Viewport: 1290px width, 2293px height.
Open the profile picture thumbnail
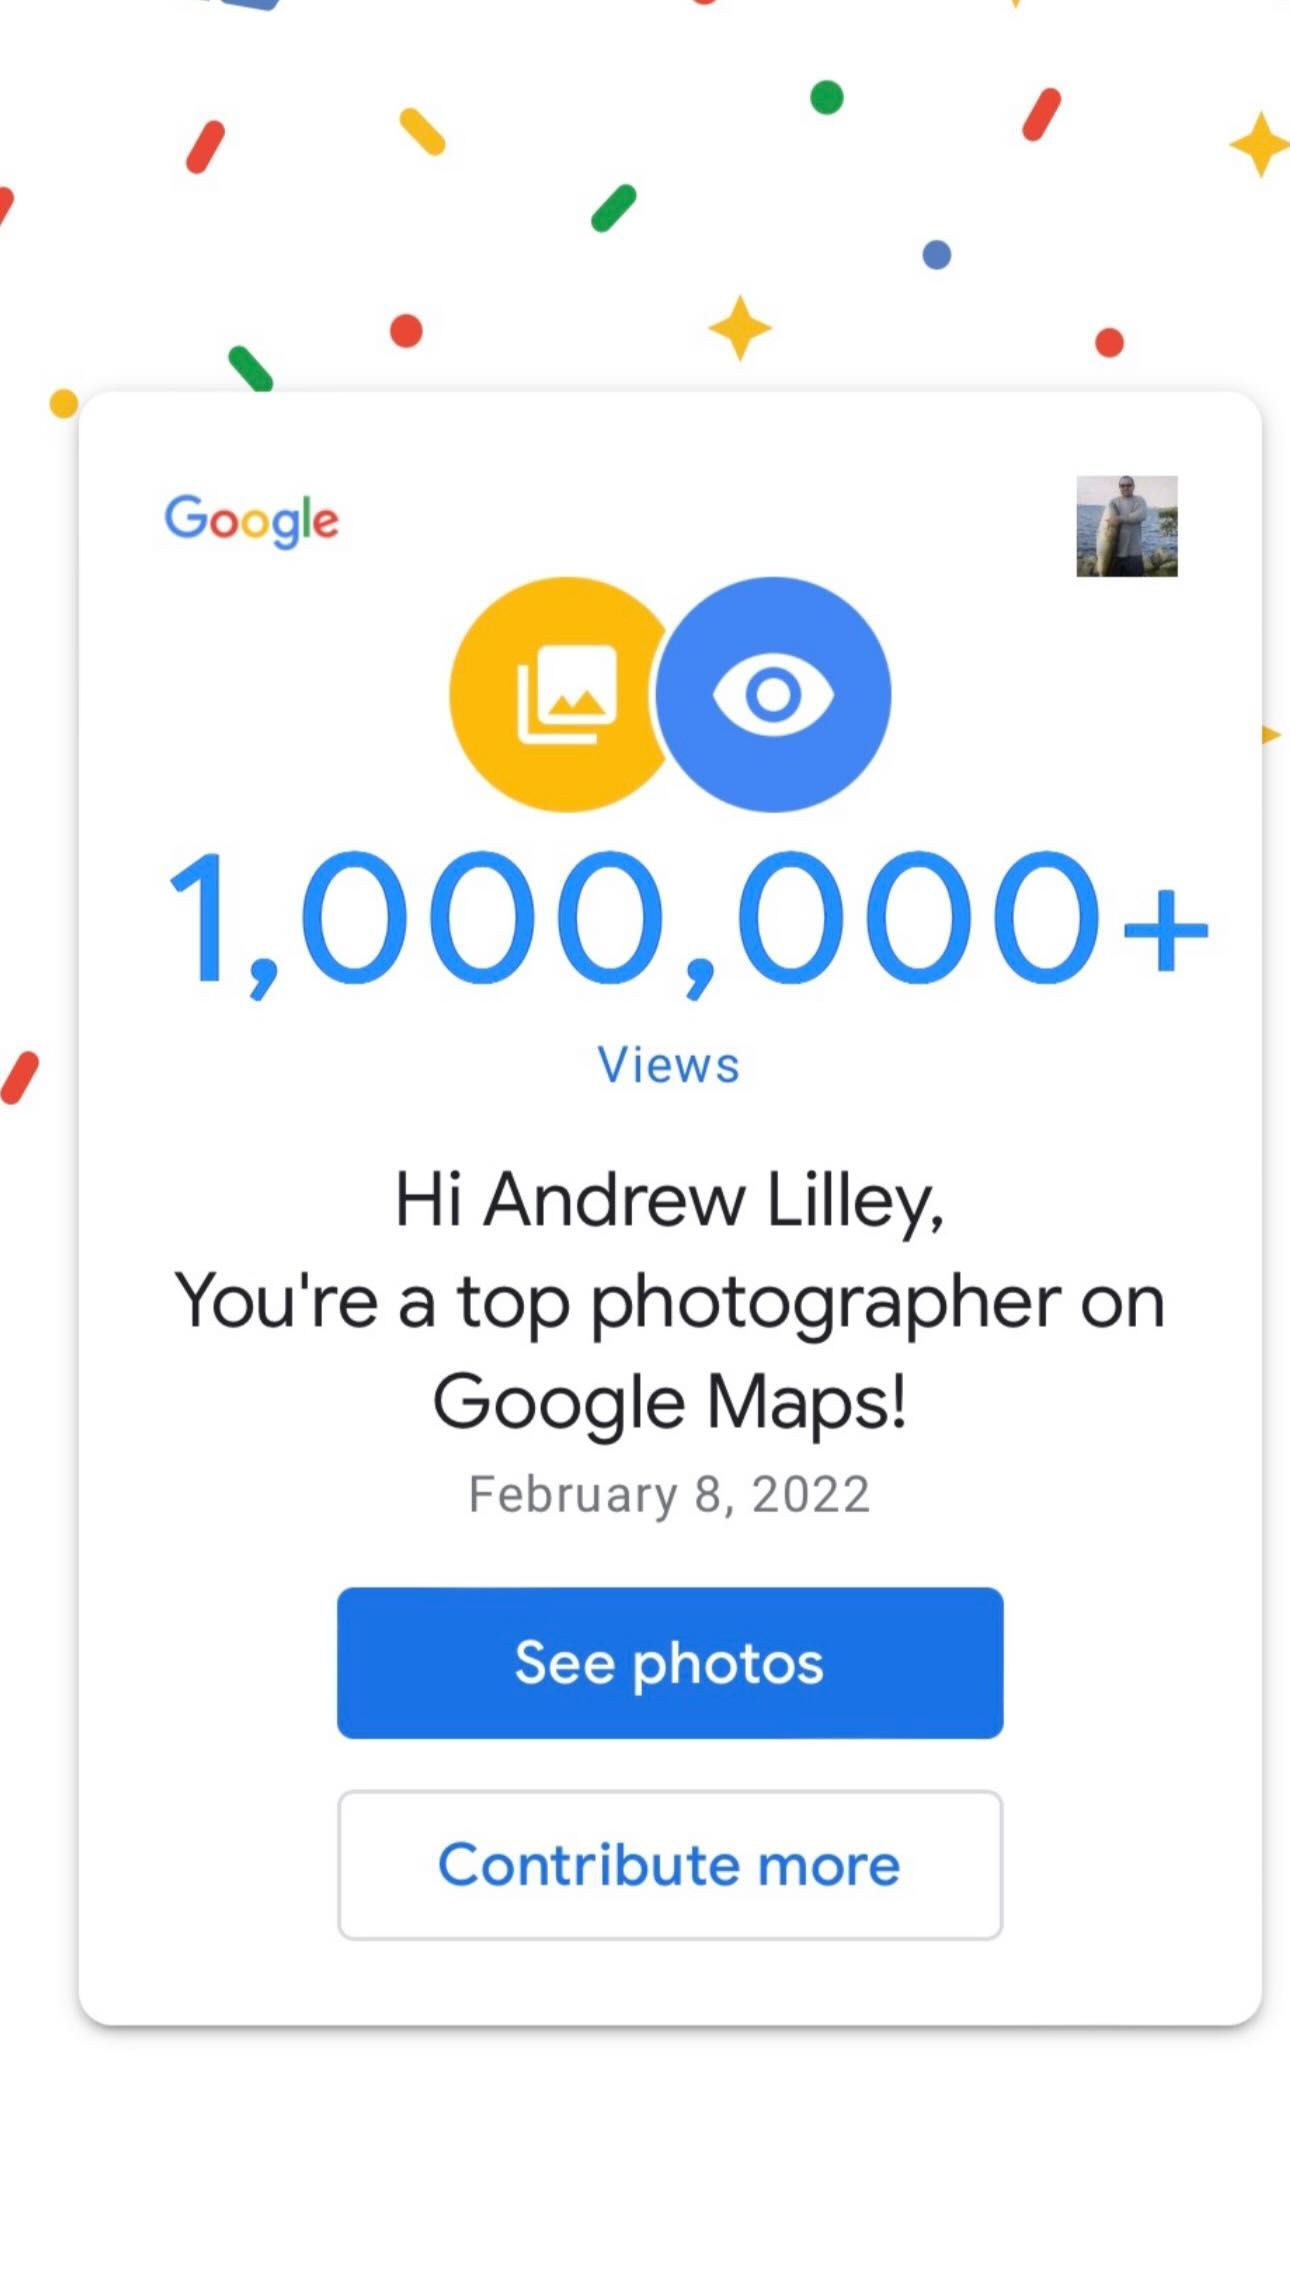click(x=1127, y=526)
